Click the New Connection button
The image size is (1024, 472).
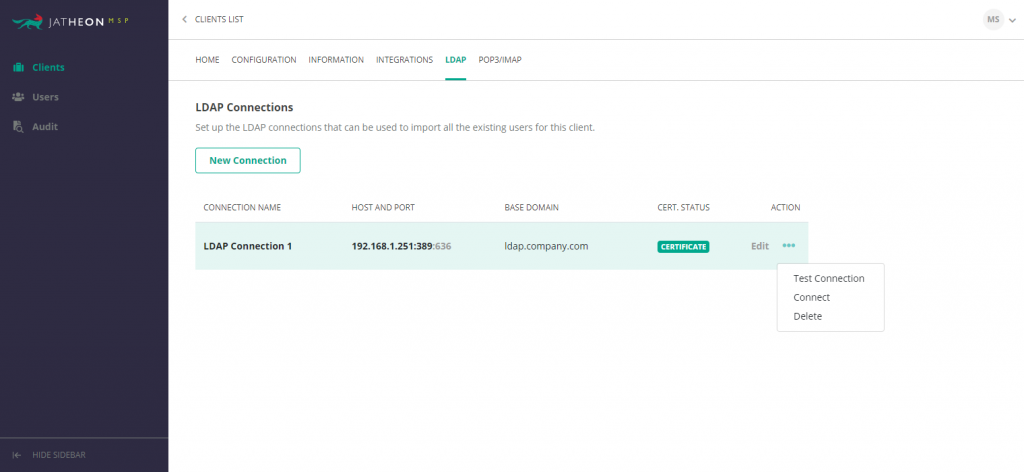coord(248,161)
